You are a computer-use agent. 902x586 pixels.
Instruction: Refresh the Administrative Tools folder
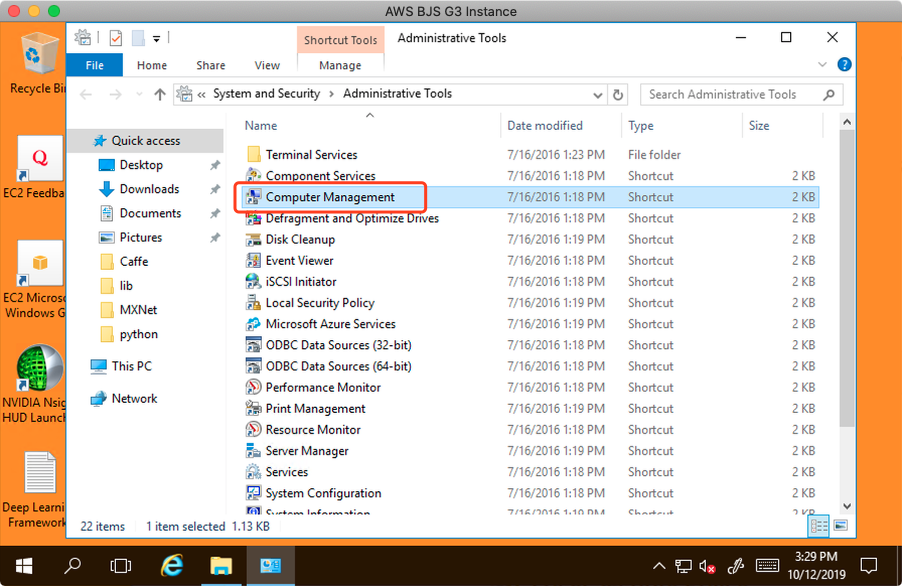[618, 95]
